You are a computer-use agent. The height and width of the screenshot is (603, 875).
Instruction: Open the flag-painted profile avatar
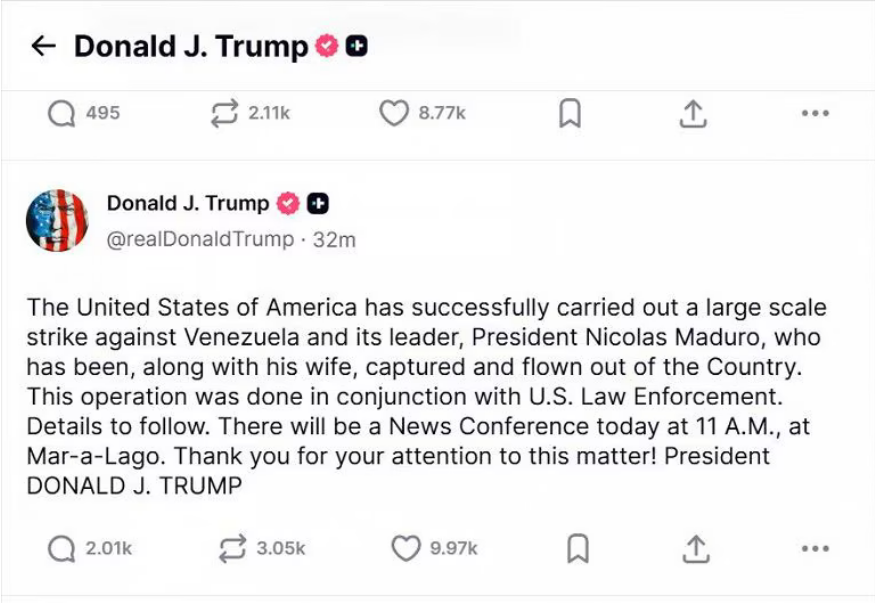point(57,220)
